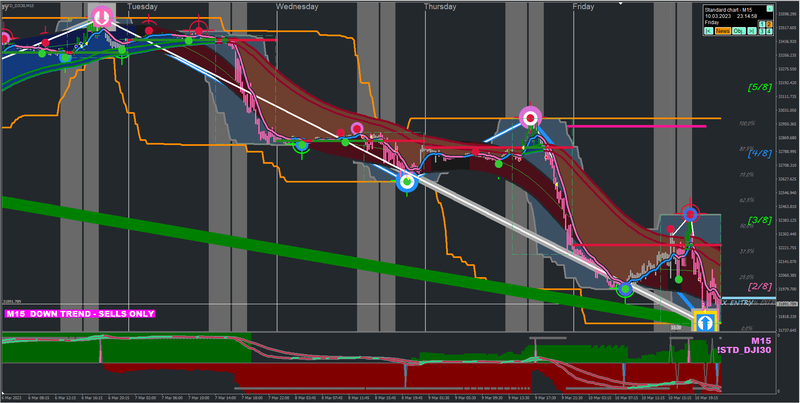Select layout number 1 in chart panel
This screenshot has width=800, height=403.
coord(762,24)
